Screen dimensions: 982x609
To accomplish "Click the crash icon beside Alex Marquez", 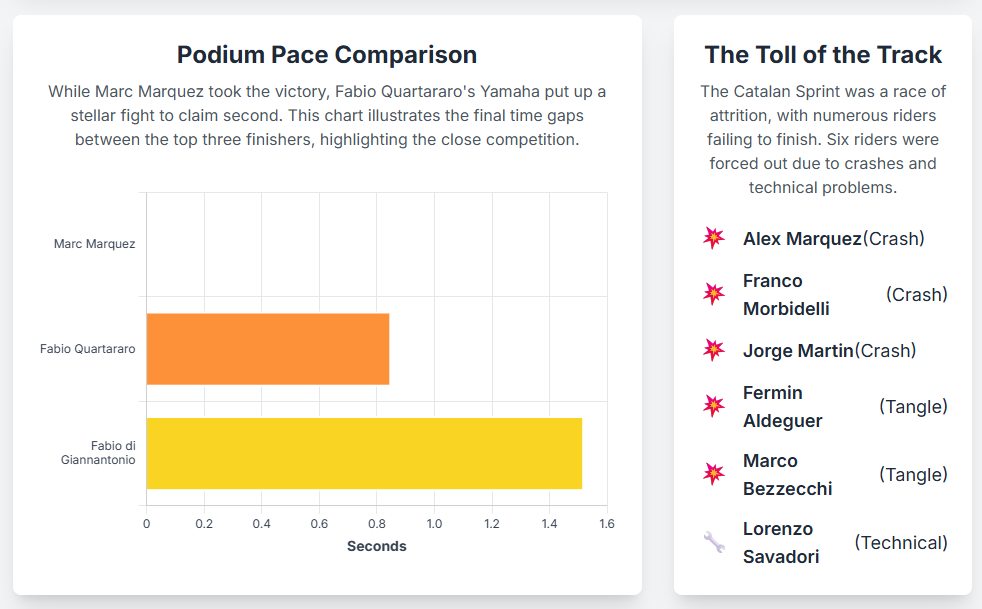I will click(x=713, y=238).
